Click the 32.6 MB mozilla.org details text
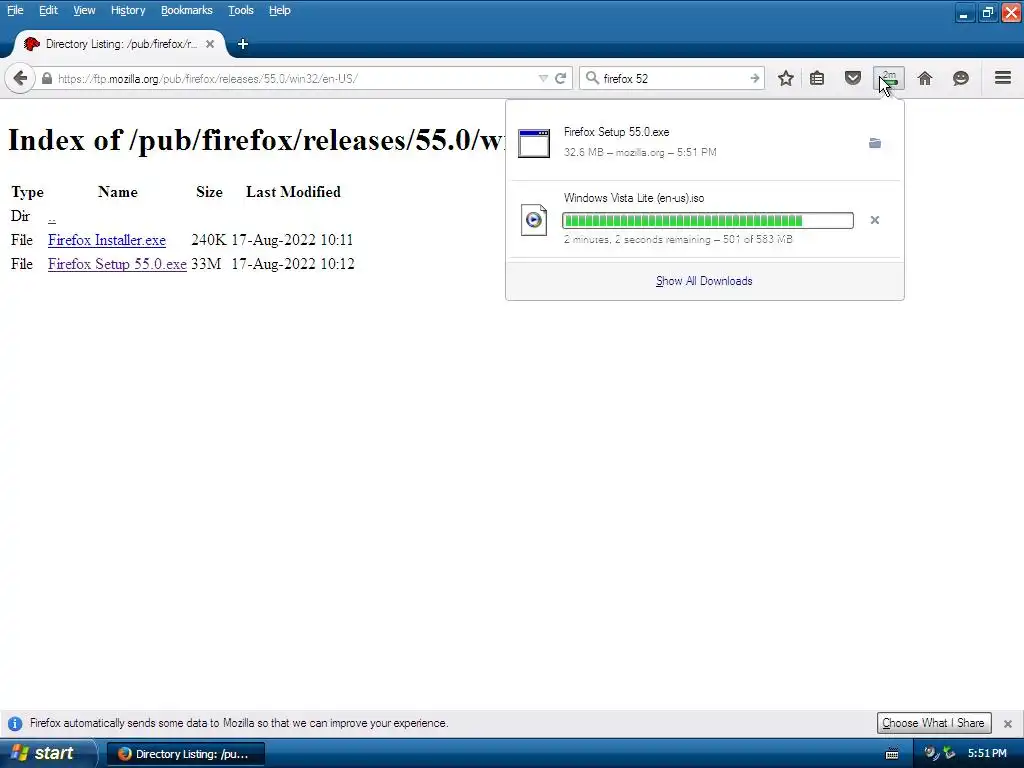The height and width of the screenshot is (768, 1024). click(640, 152)
